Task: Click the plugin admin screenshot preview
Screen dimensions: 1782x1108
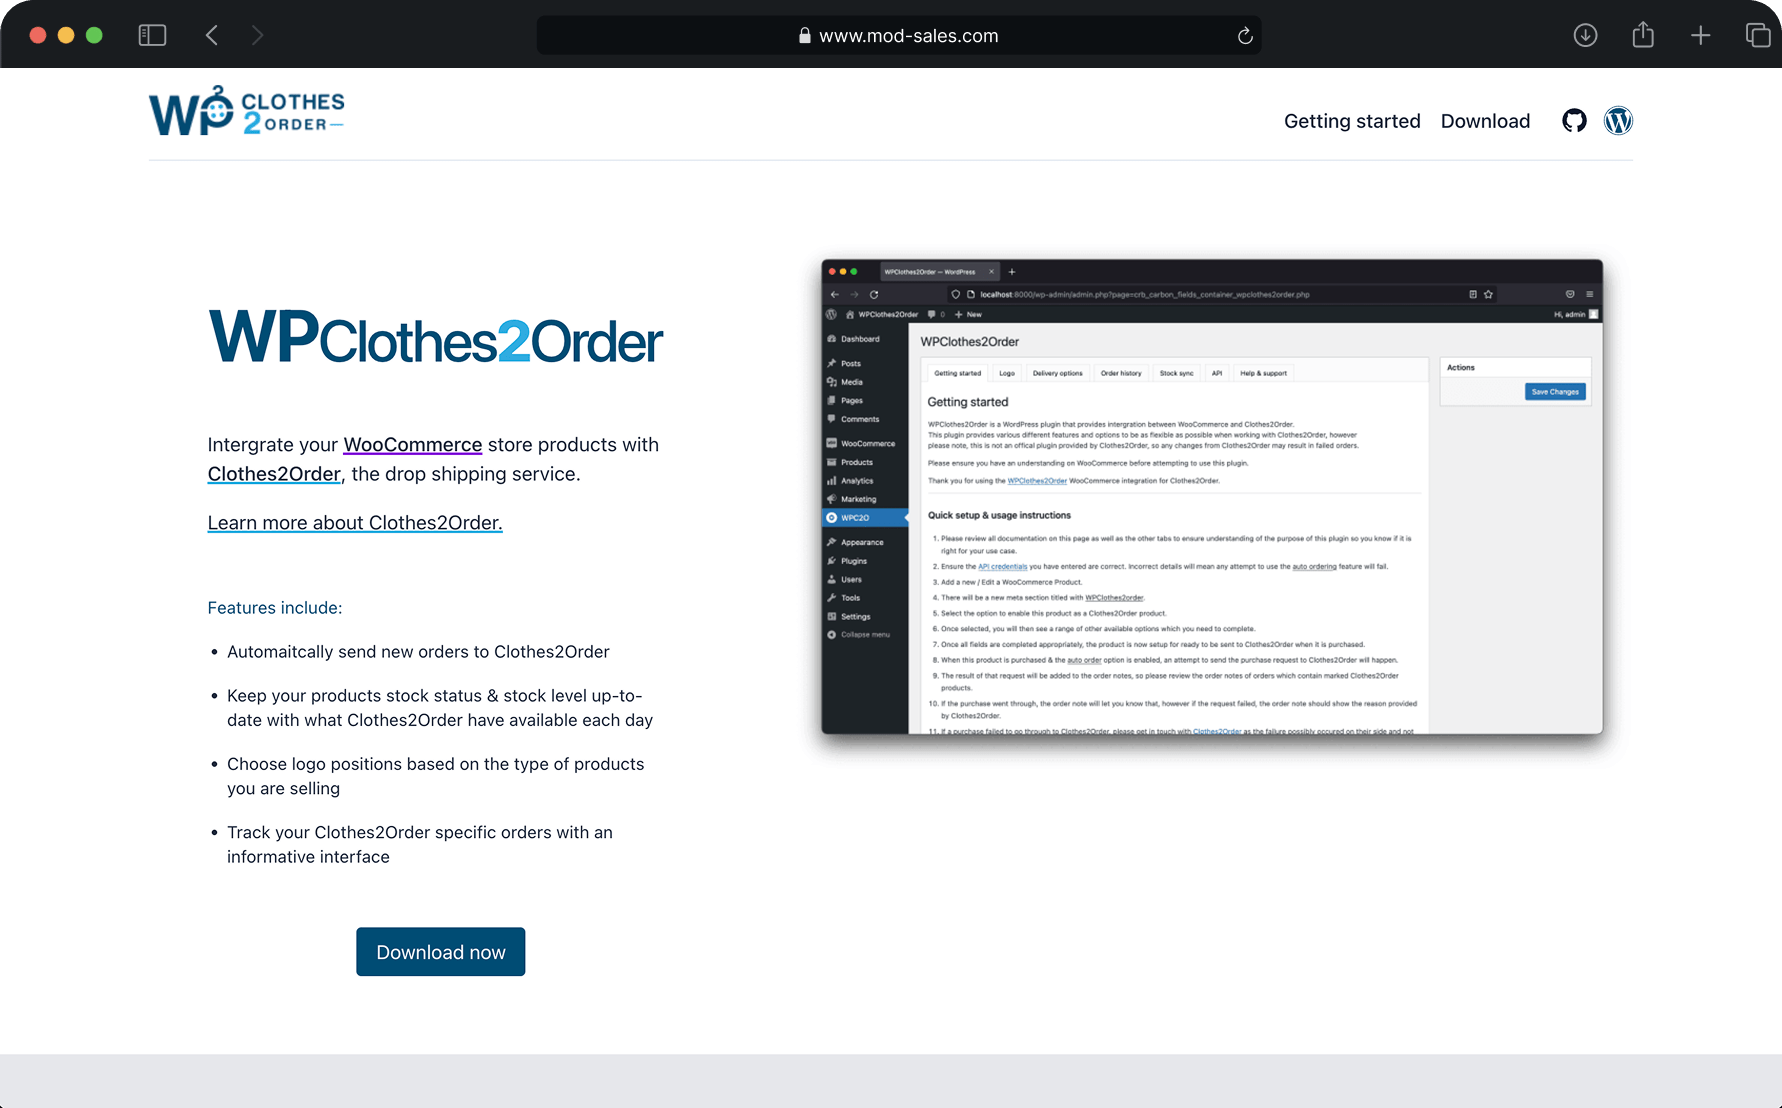Action: (1211, 497)
